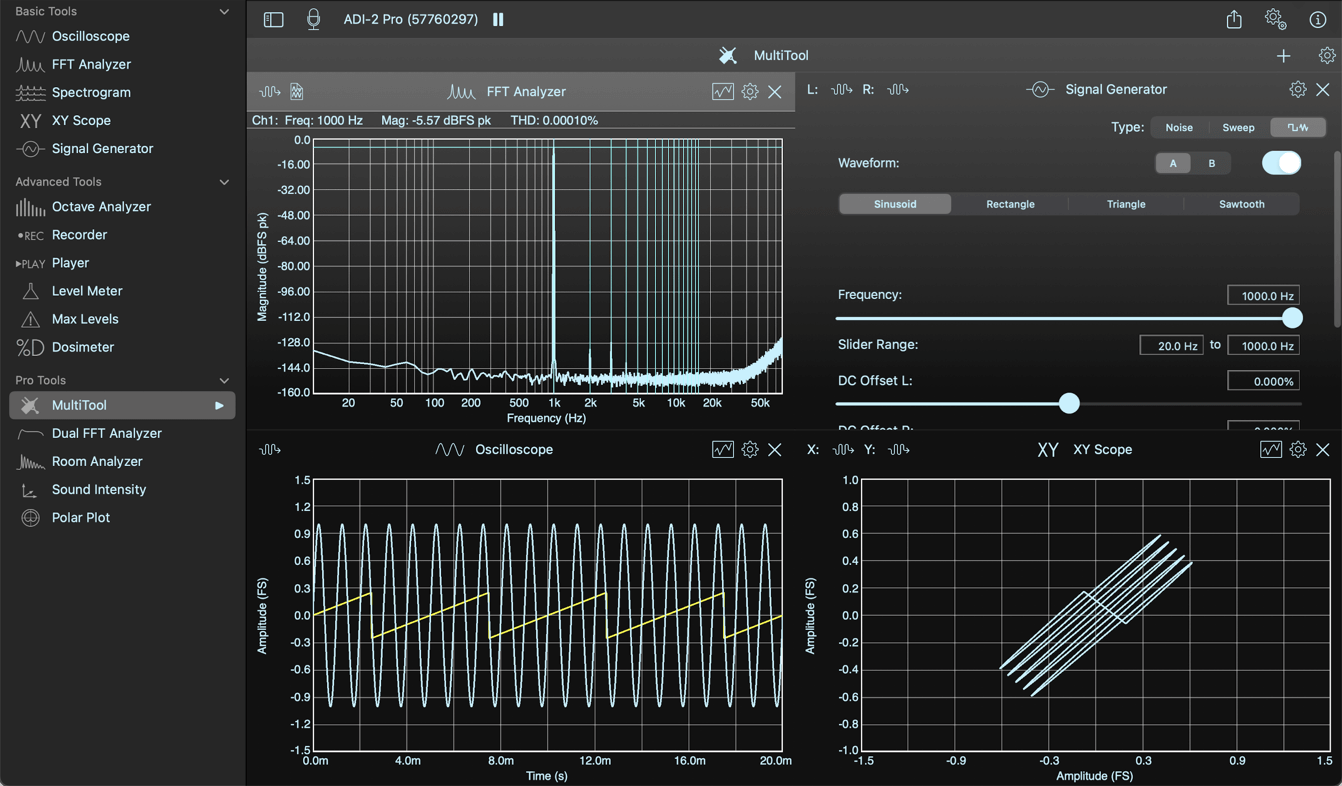
Task: Select the Triangle waveform tab
Action: coord(1126,204)
